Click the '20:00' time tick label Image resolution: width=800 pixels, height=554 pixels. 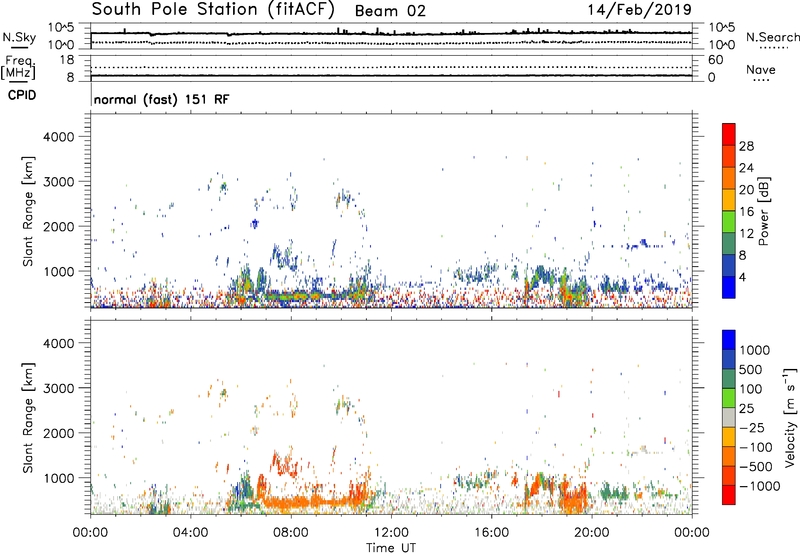[591, 533]
